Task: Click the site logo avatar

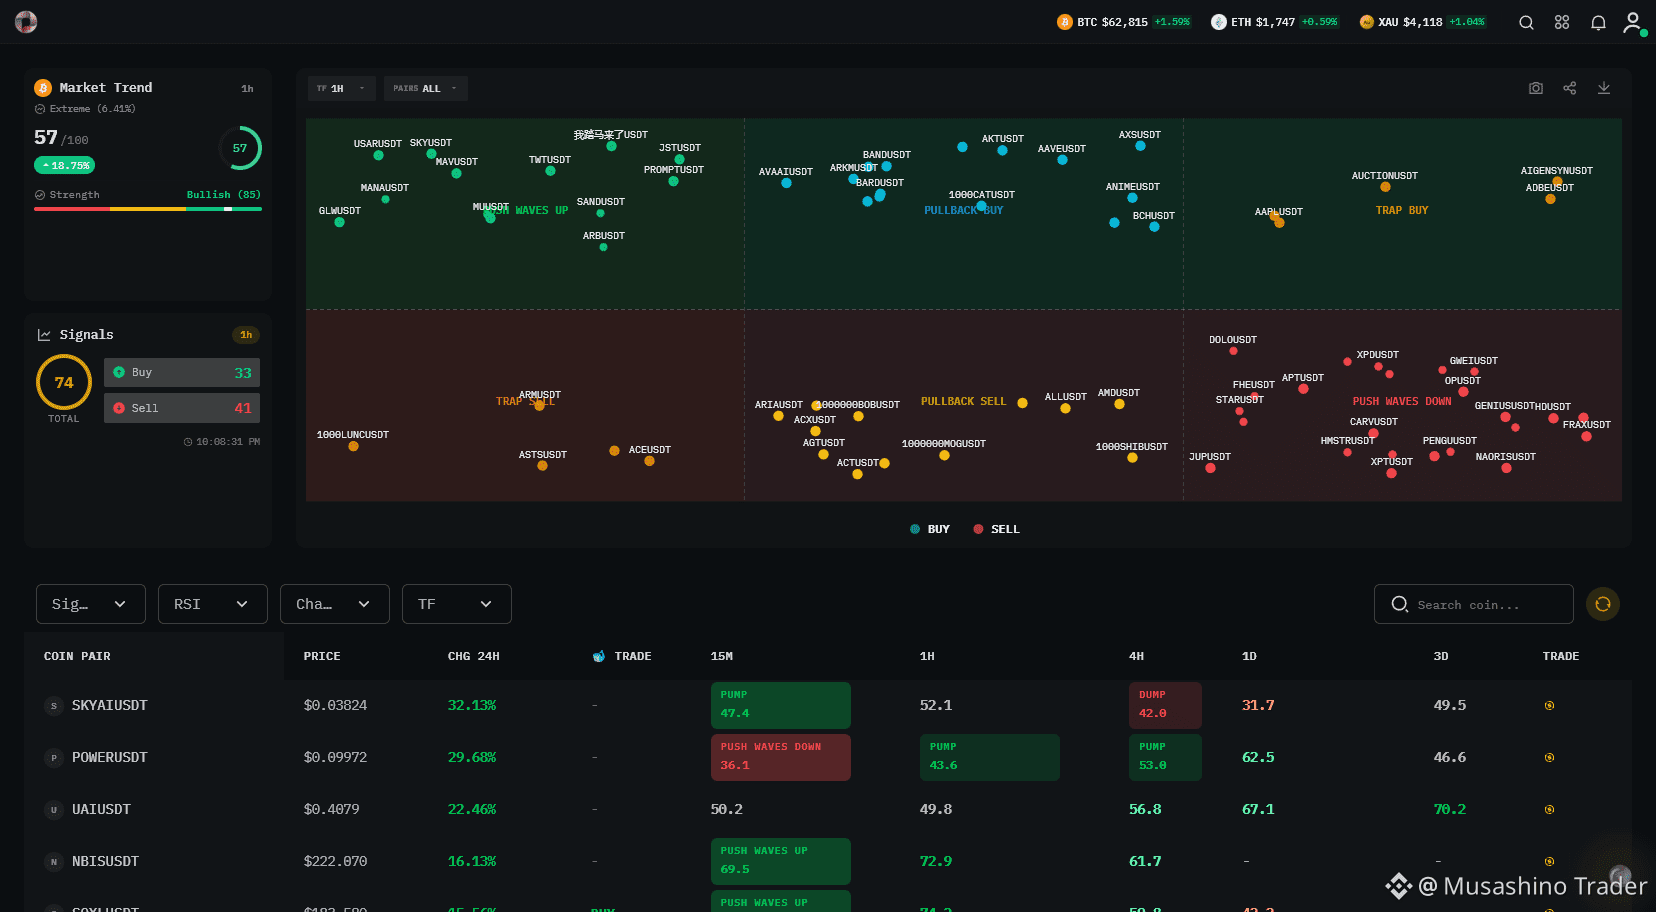Action: click(26, 22)
